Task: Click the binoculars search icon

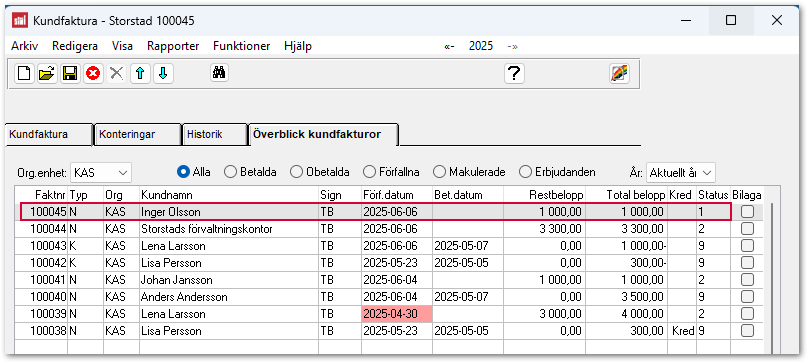Action: (x=220, y=73)
